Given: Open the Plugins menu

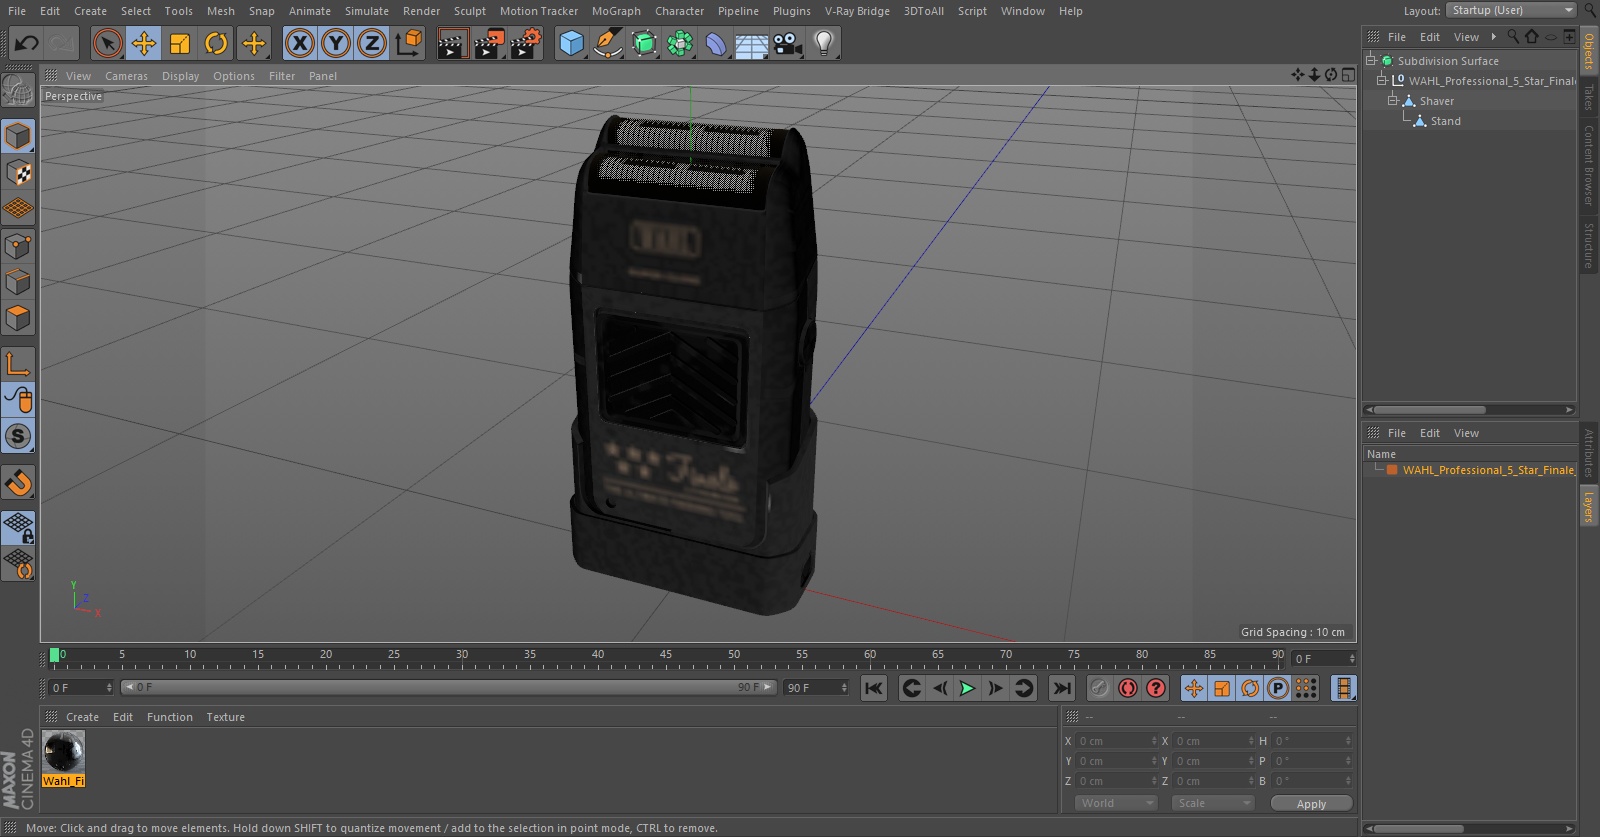Looking at the screenshot, I should [x=792, y=11].
